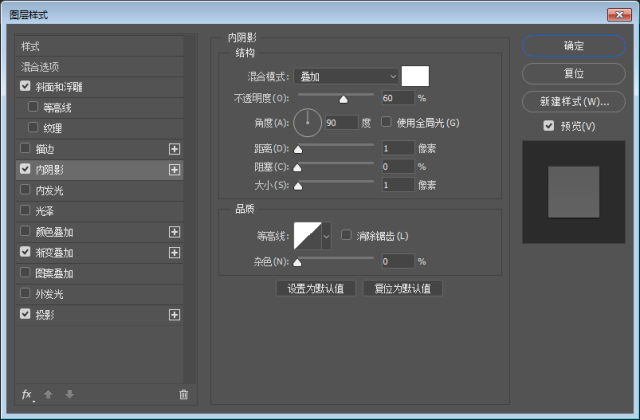The image size is (640, 420).
Task: Add another 投影 effect with plus icon
Action: pyautogui.click(x=174, y=315)
